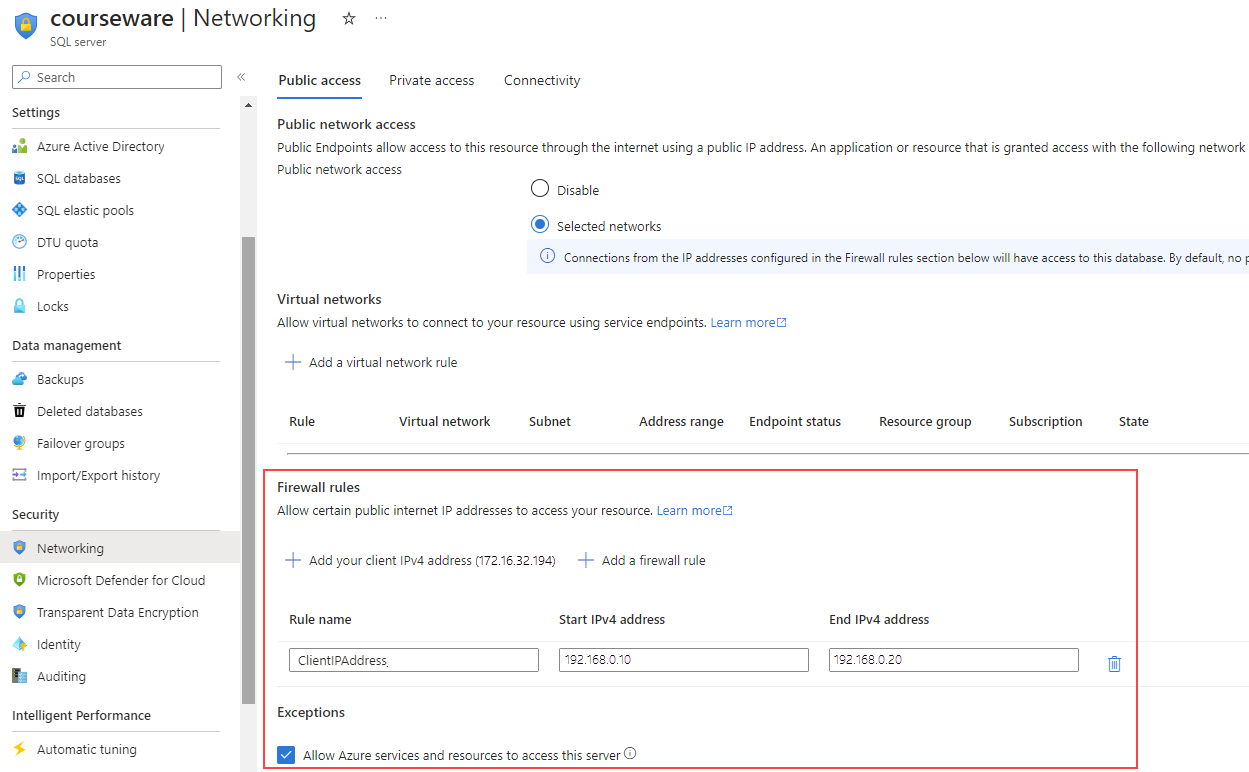Click the SQL elastic pools icon
The width and height of the screenshot is (1249, 772).
tap(19, 210)
